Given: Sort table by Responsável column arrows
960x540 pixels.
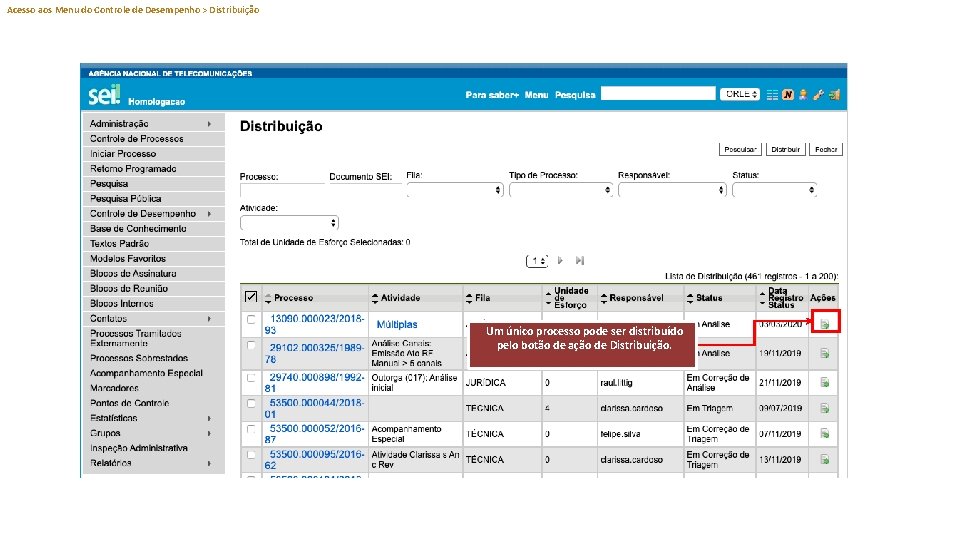Looking at the screenshot, I should pos(604,298).
